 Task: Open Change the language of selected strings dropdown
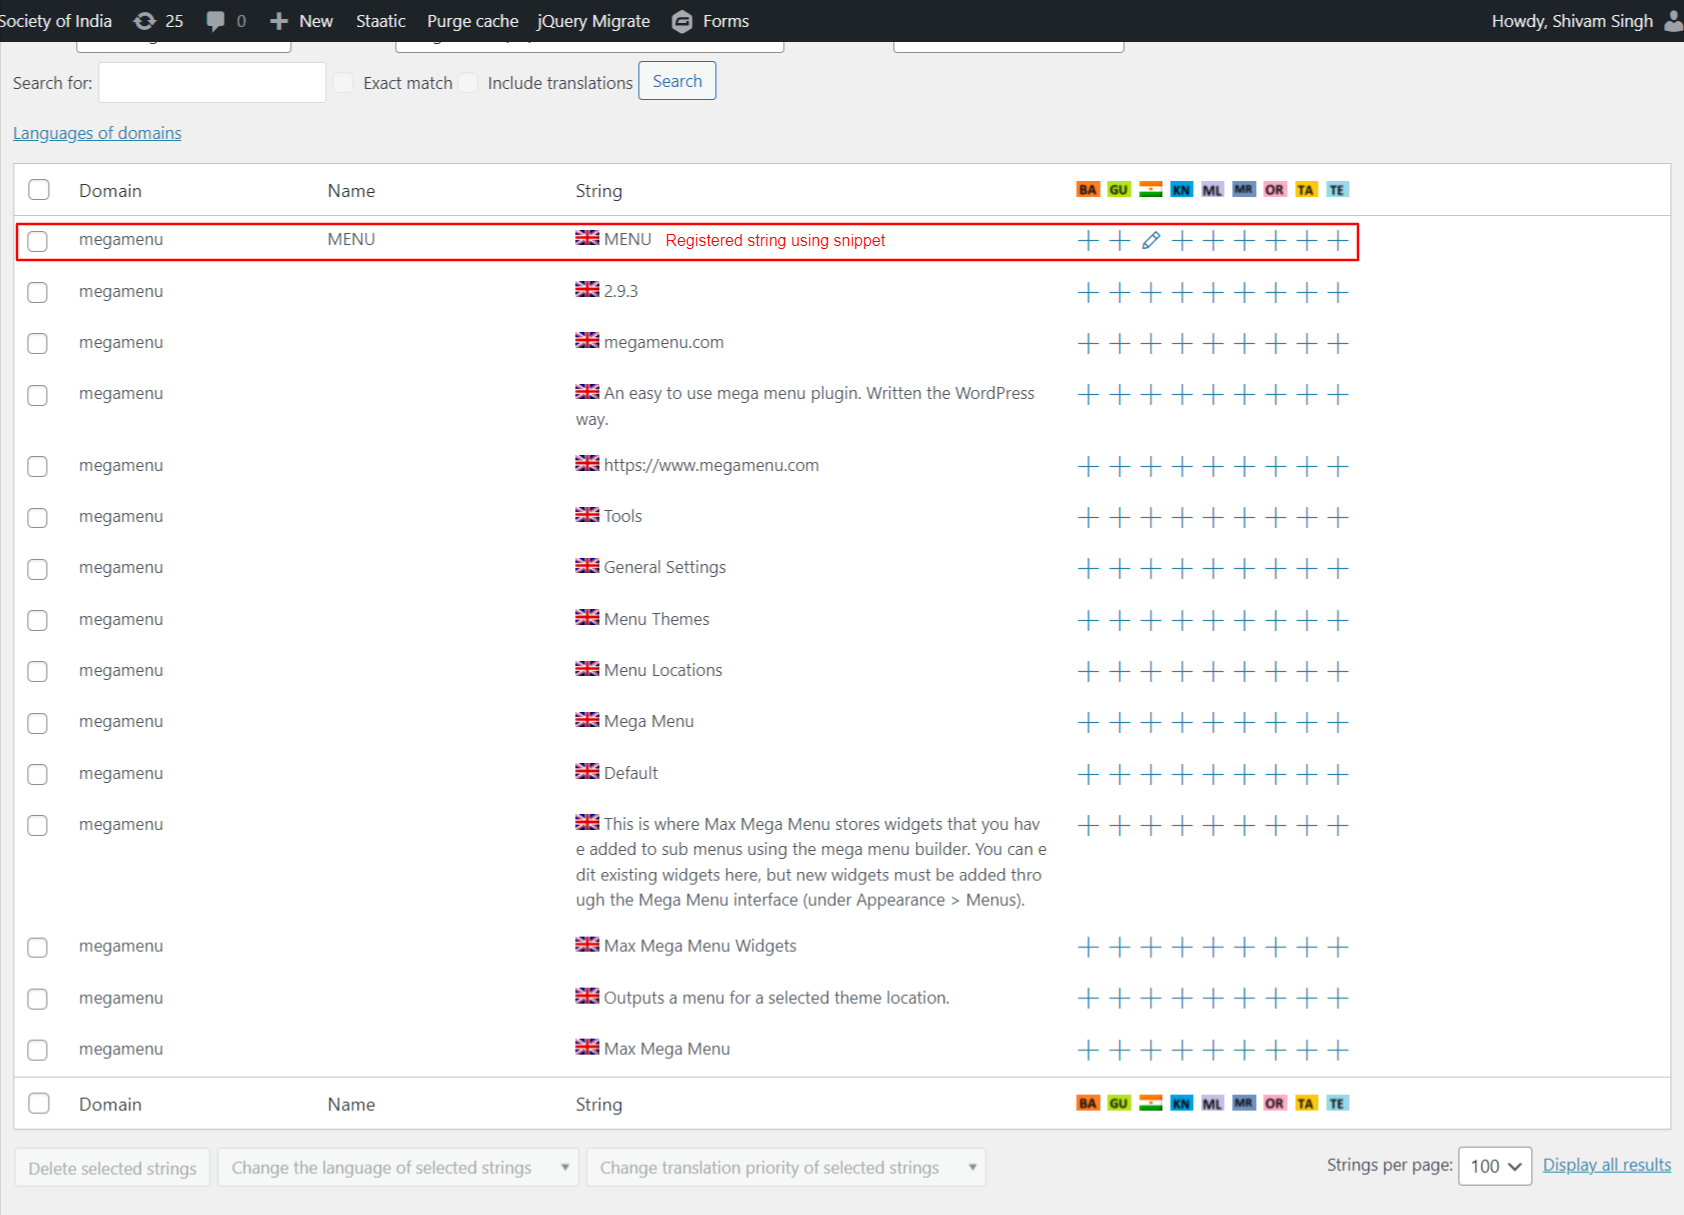point(398,1167)
